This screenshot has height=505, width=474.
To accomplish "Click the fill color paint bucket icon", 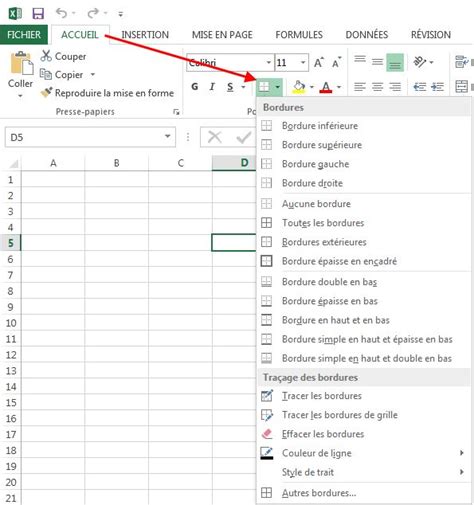I will 299,87.
